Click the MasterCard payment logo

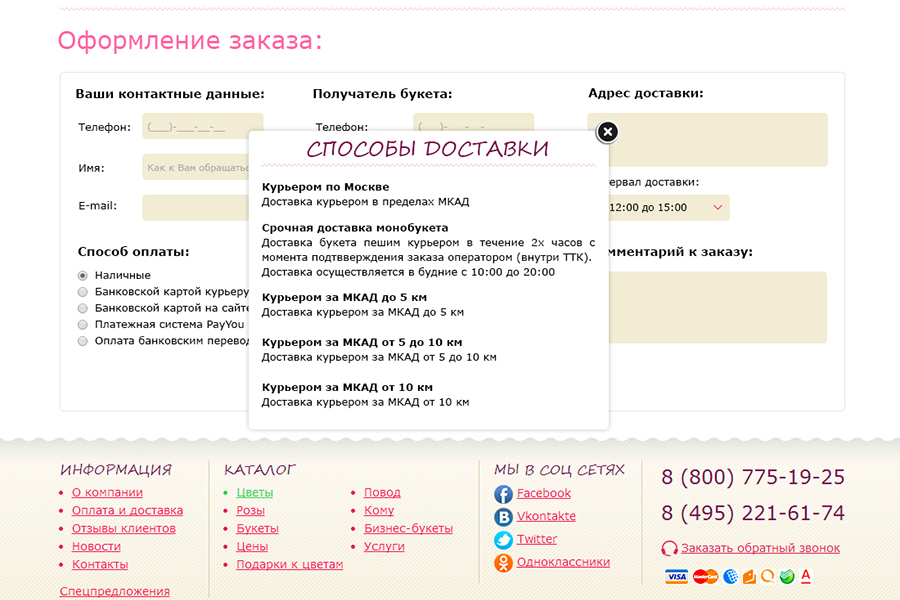(705, 577)
